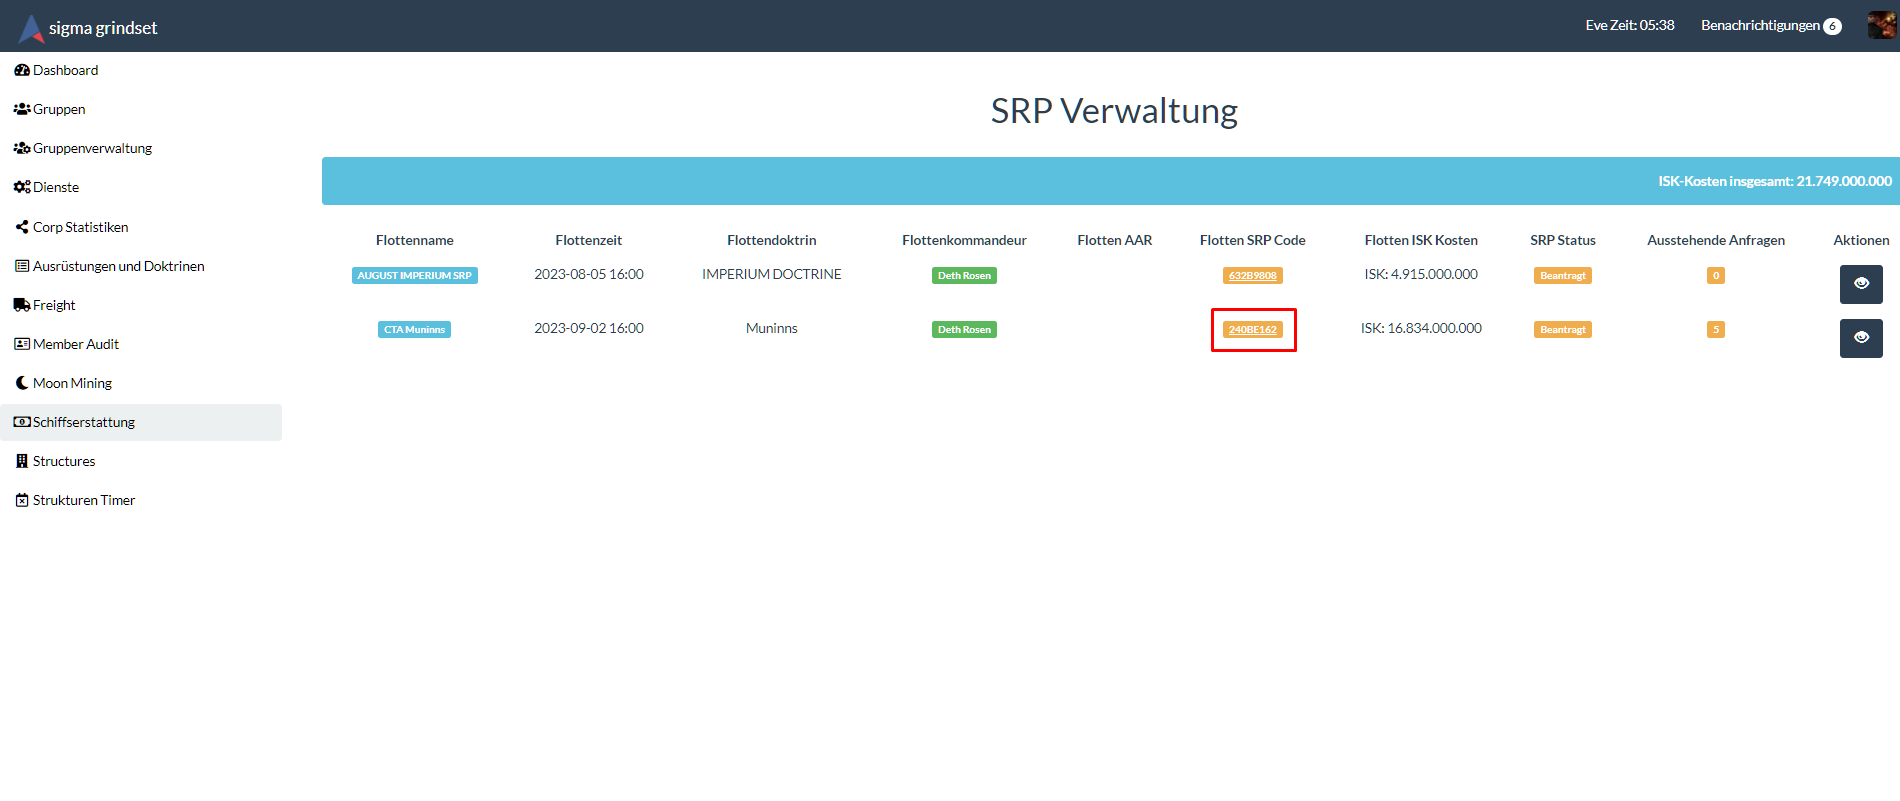Click the Dashboard gauge icon in sidebar
1900x801 pixels.
(22, 70)
